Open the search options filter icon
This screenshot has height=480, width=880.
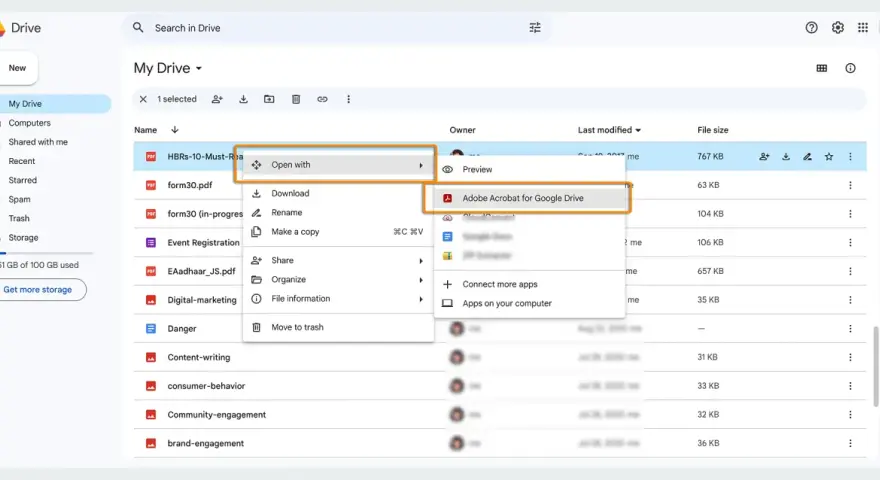pyautogui.click(x=535, y=28)
